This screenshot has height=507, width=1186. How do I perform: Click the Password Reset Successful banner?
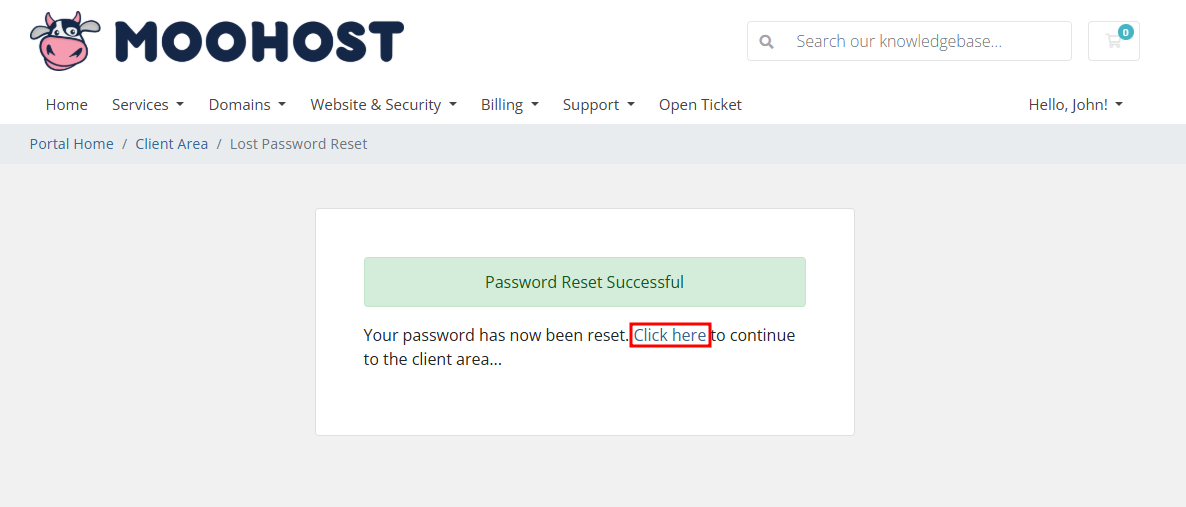[585, 282]
